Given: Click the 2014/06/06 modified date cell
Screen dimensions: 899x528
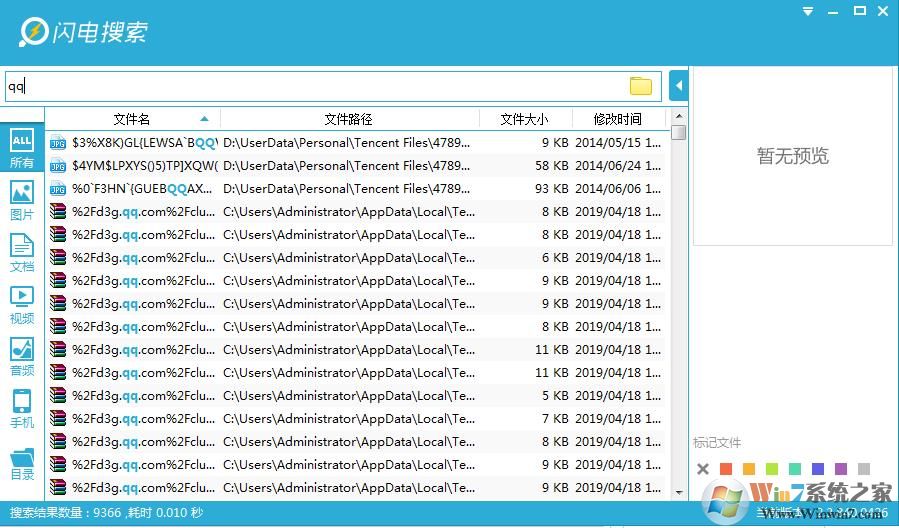Looking at the screenshot, I should pyautogui.click(x=618, y=189).
